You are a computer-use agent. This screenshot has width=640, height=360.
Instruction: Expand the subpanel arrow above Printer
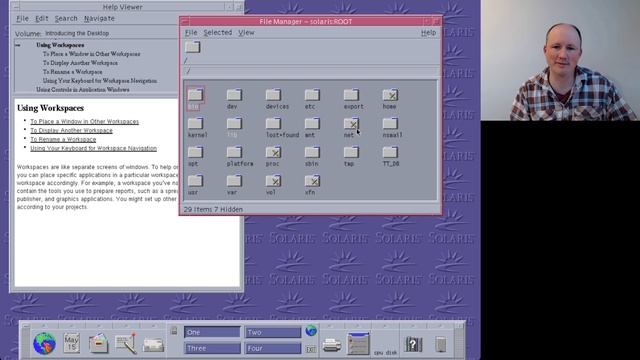(x=331, y=325)
